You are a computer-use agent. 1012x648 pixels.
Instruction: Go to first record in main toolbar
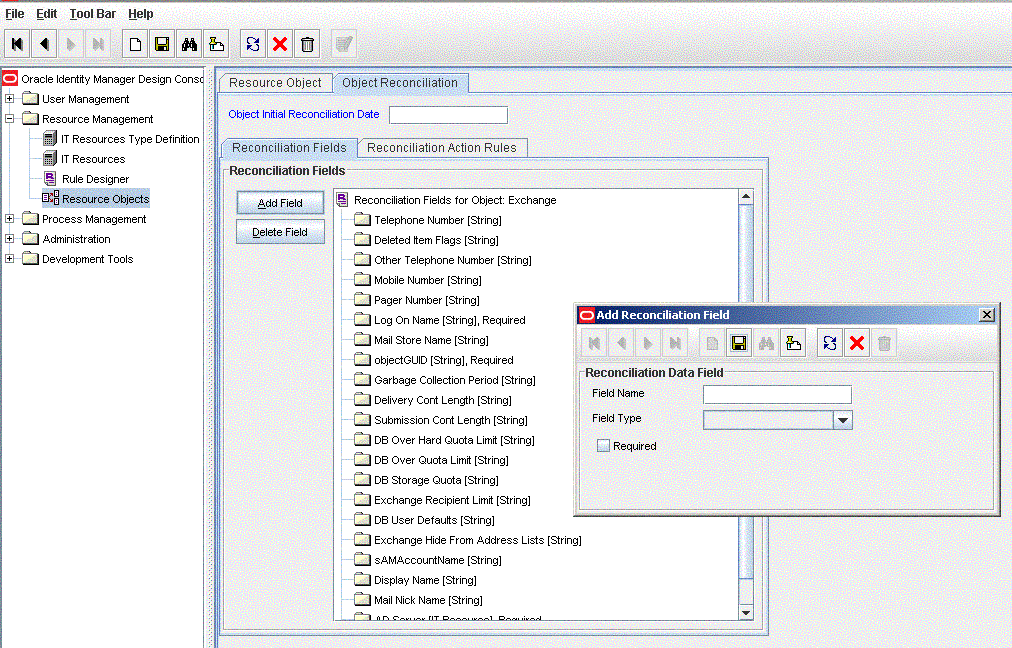coord(17,44)
